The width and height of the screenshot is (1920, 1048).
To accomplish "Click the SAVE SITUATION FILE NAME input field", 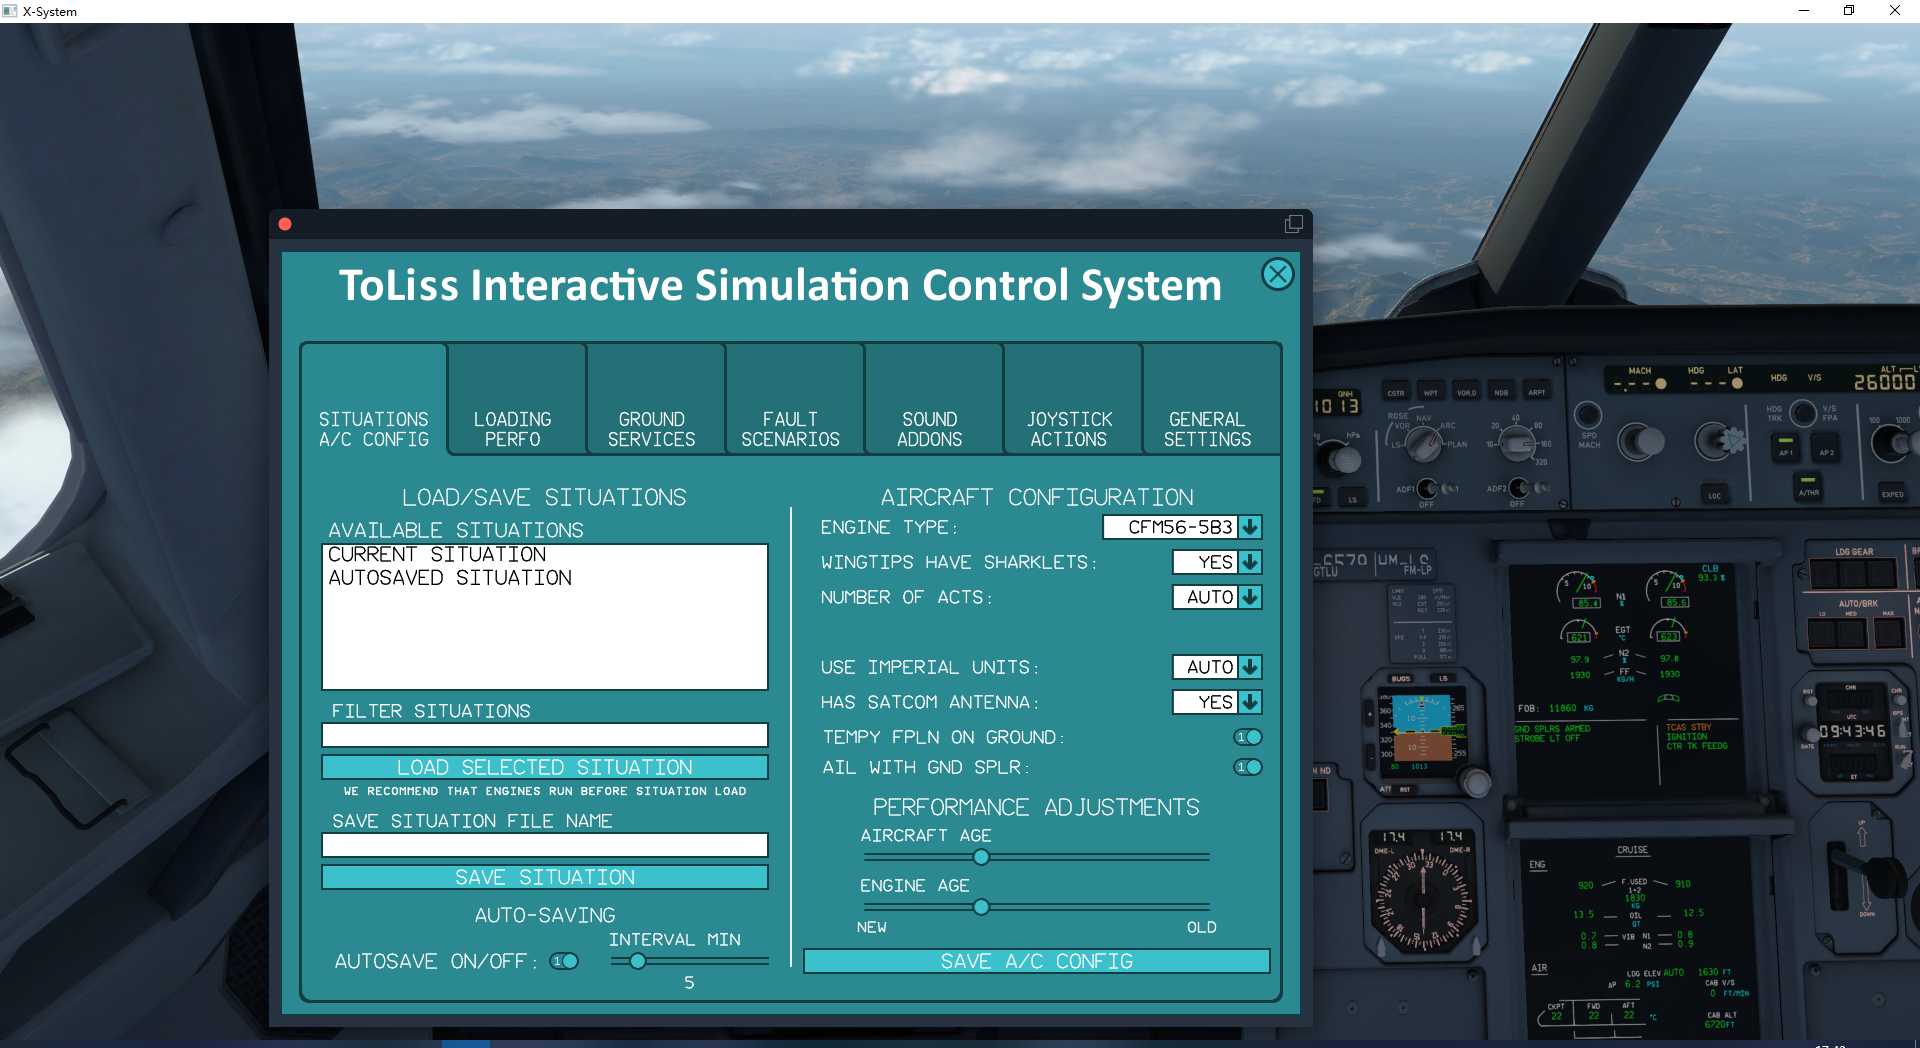I will (545, 845).
